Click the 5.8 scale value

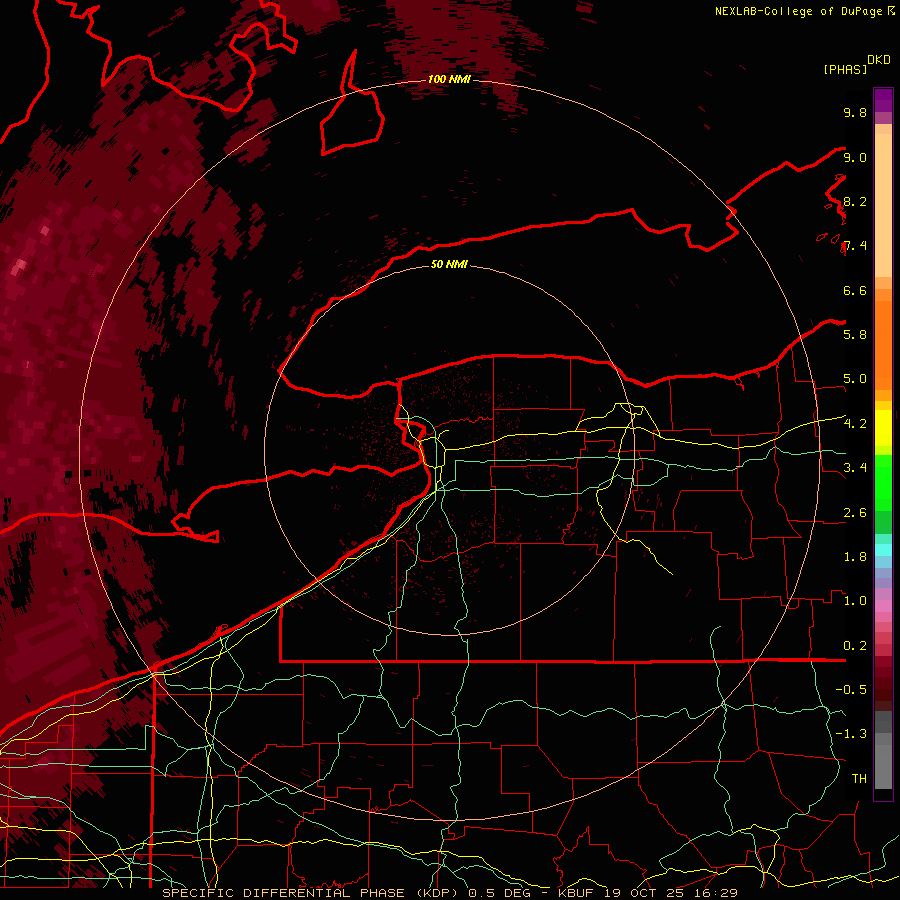pos(855,334)
